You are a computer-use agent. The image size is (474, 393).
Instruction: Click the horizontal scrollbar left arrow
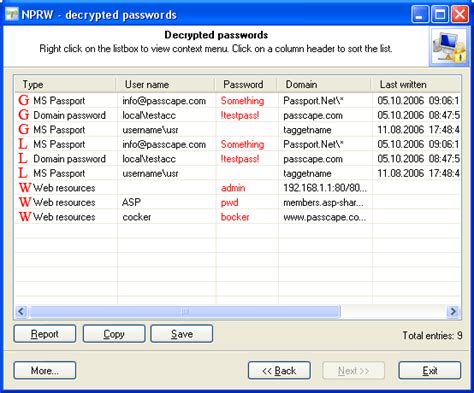(21, 312)
